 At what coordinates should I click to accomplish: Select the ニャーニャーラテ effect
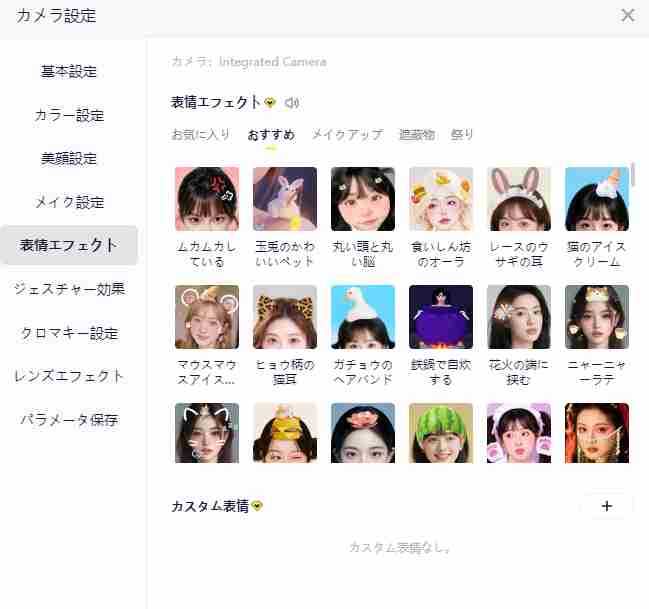click(x=597, y=317)
